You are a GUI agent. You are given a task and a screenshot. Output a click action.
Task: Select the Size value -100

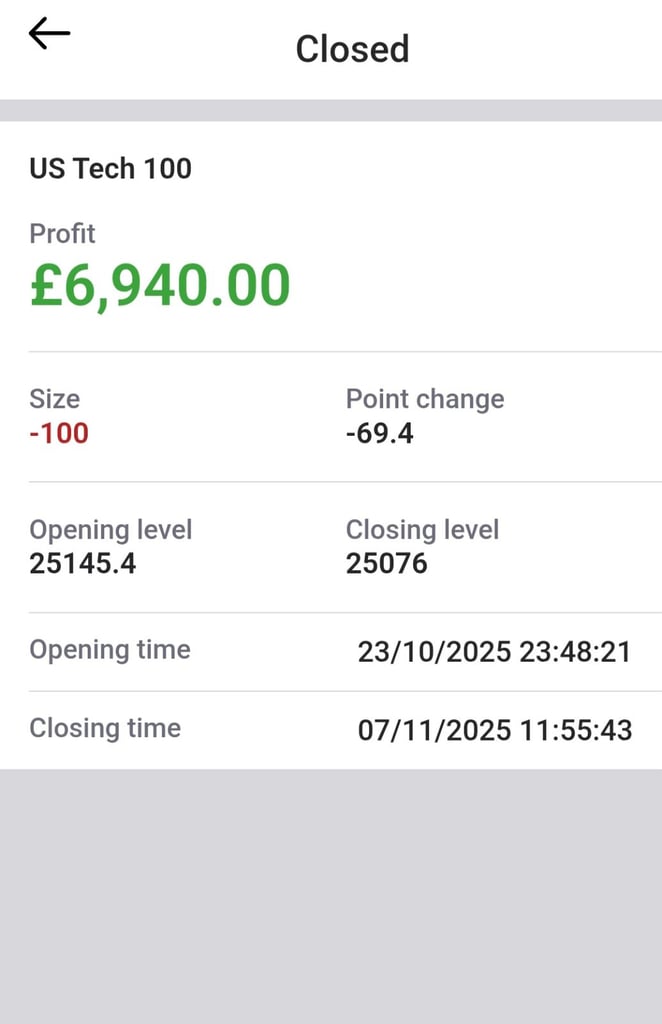[x=57, y=433]
